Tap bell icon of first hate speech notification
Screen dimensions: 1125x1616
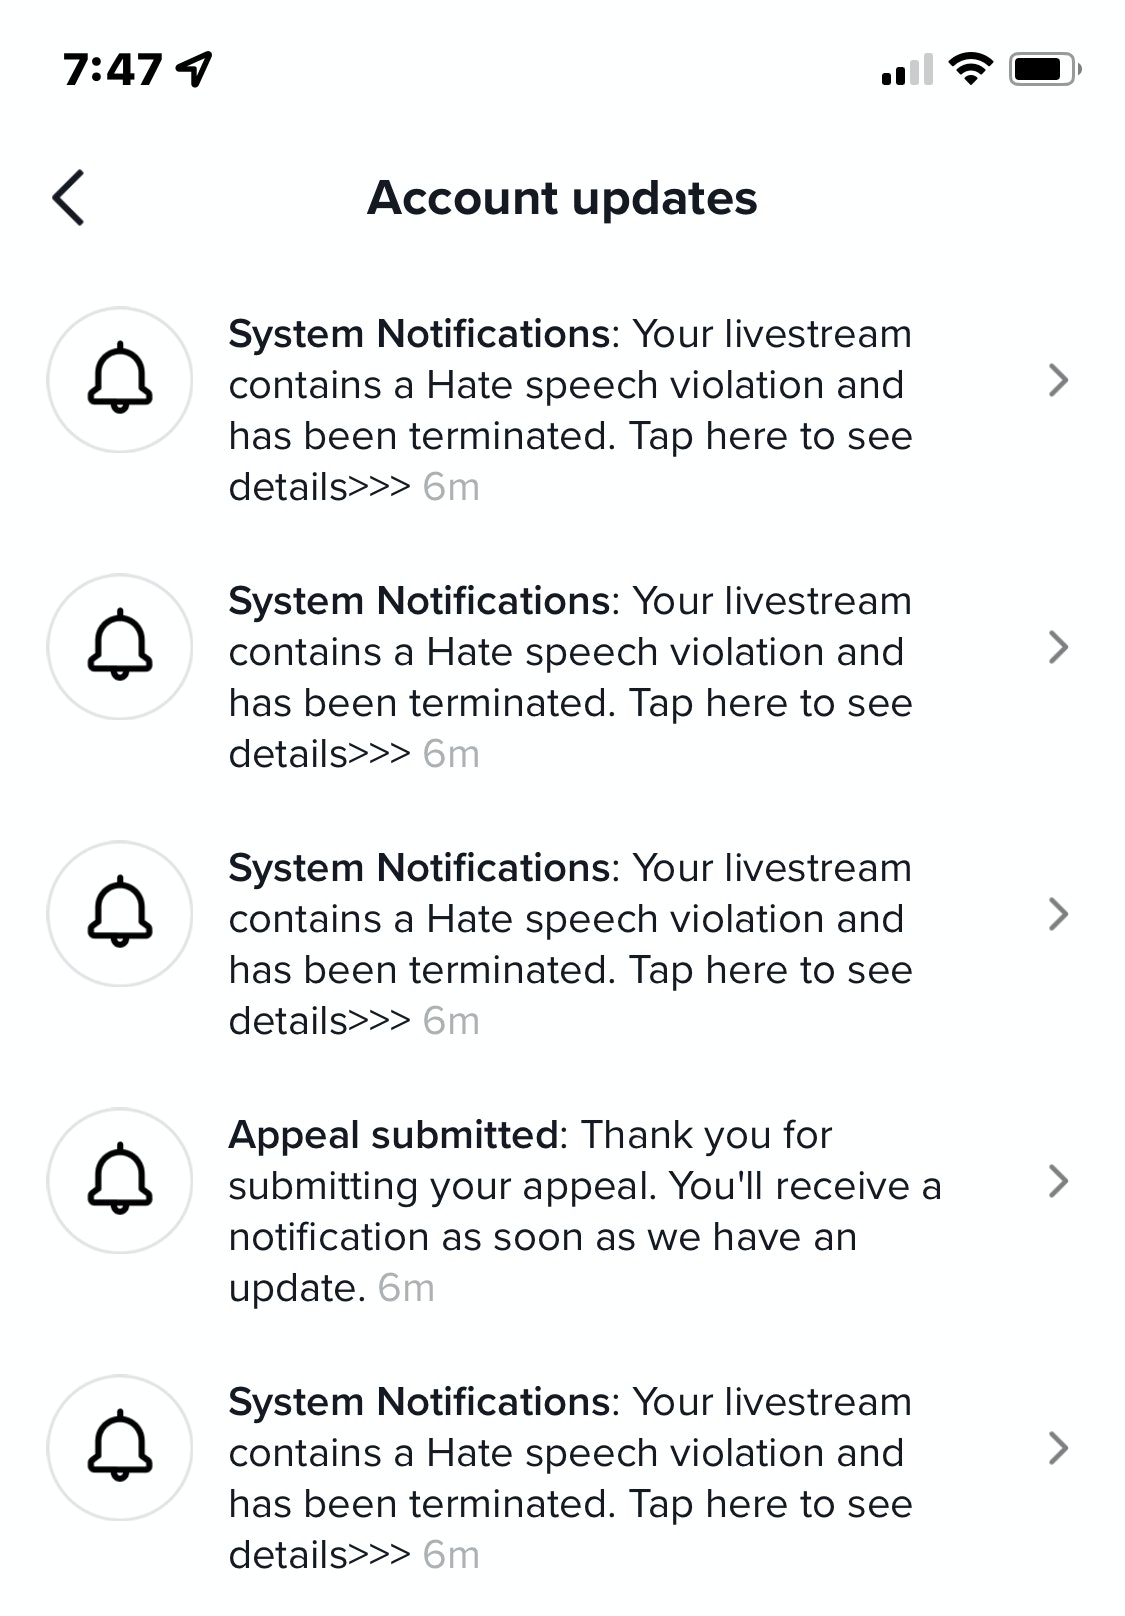pyautogui.click(x=120, y=380)
